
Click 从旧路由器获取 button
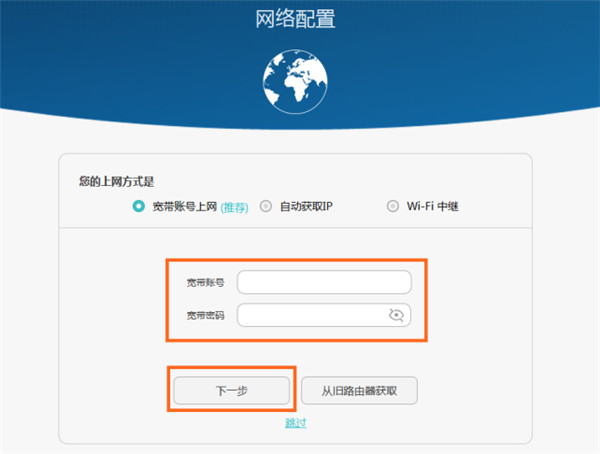click(359, 390)
